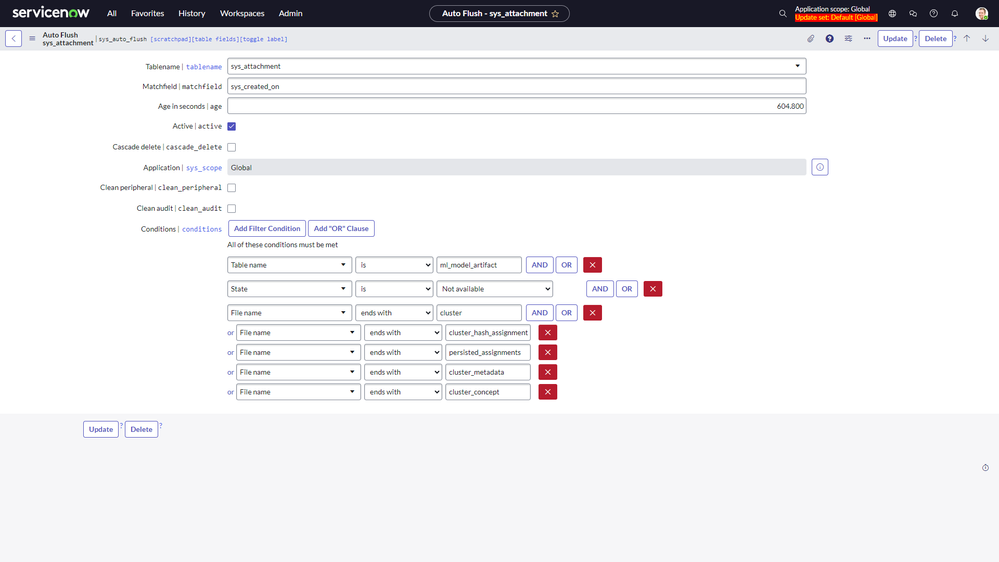Delete the cluster_hash_assignment condition

(547, 332)
